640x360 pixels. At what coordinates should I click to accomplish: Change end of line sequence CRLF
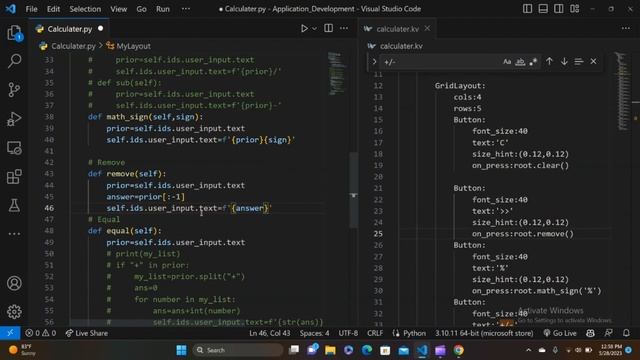pyautogui.click(x=375, y=333)
